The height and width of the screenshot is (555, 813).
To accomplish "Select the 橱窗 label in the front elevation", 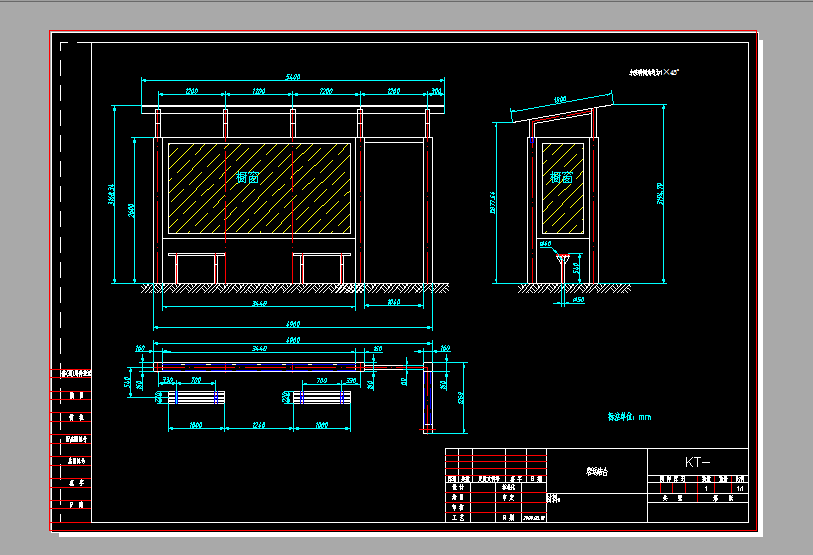I will 248,177.
